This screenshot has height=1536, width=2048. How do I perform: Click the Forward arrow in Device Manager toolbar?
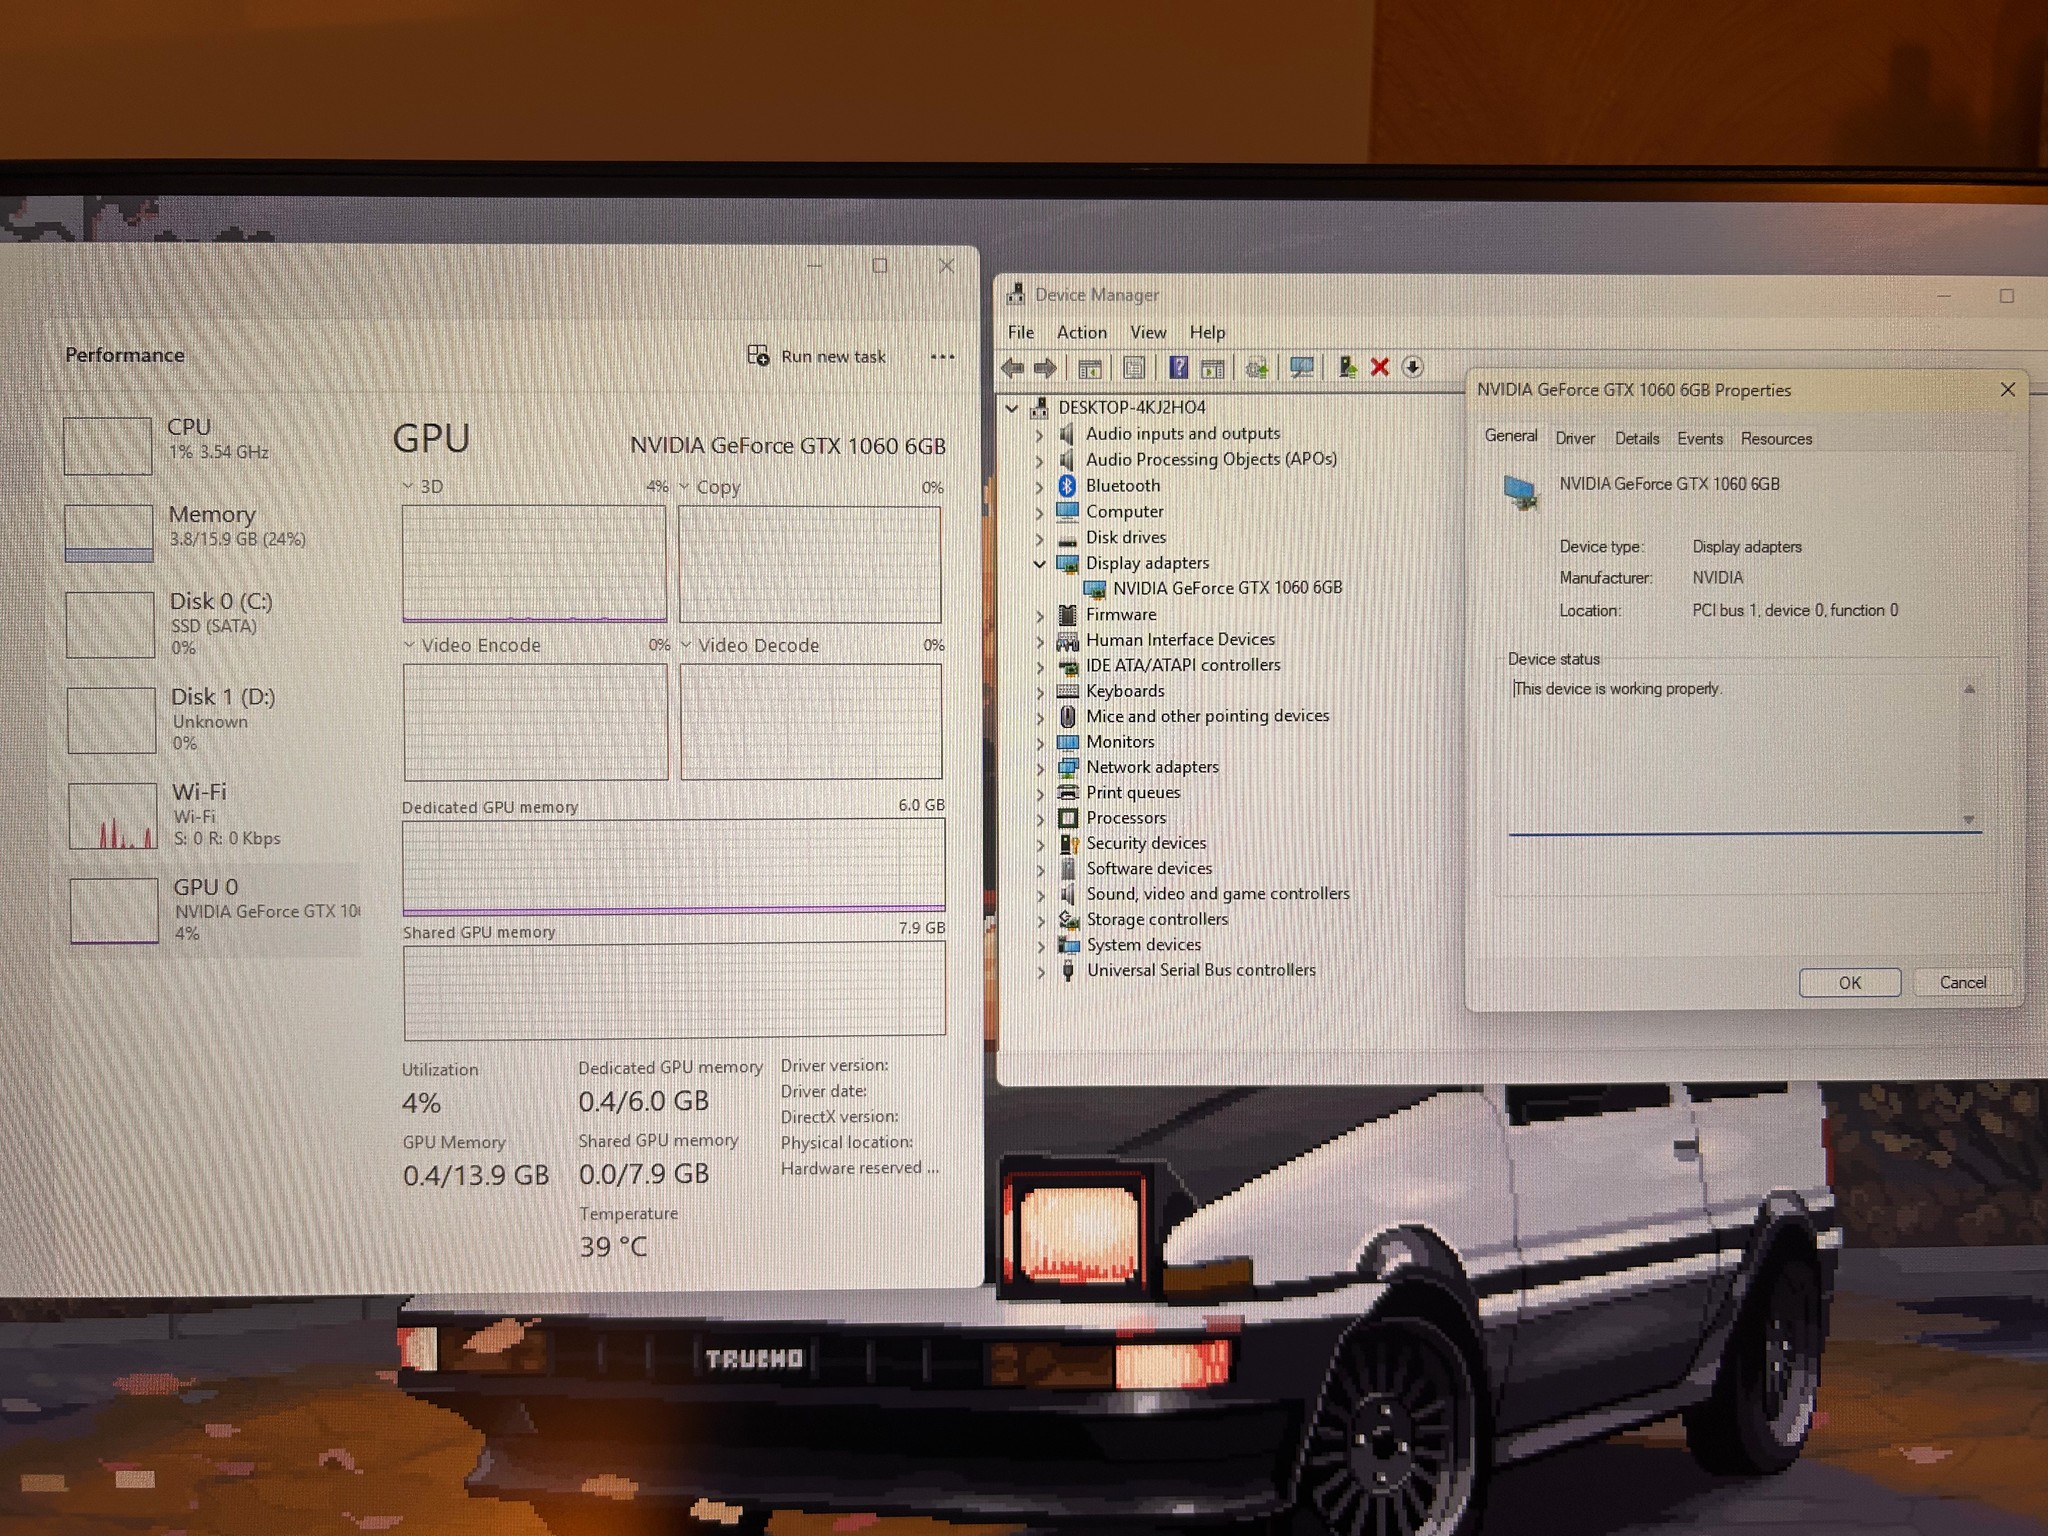1045,368
